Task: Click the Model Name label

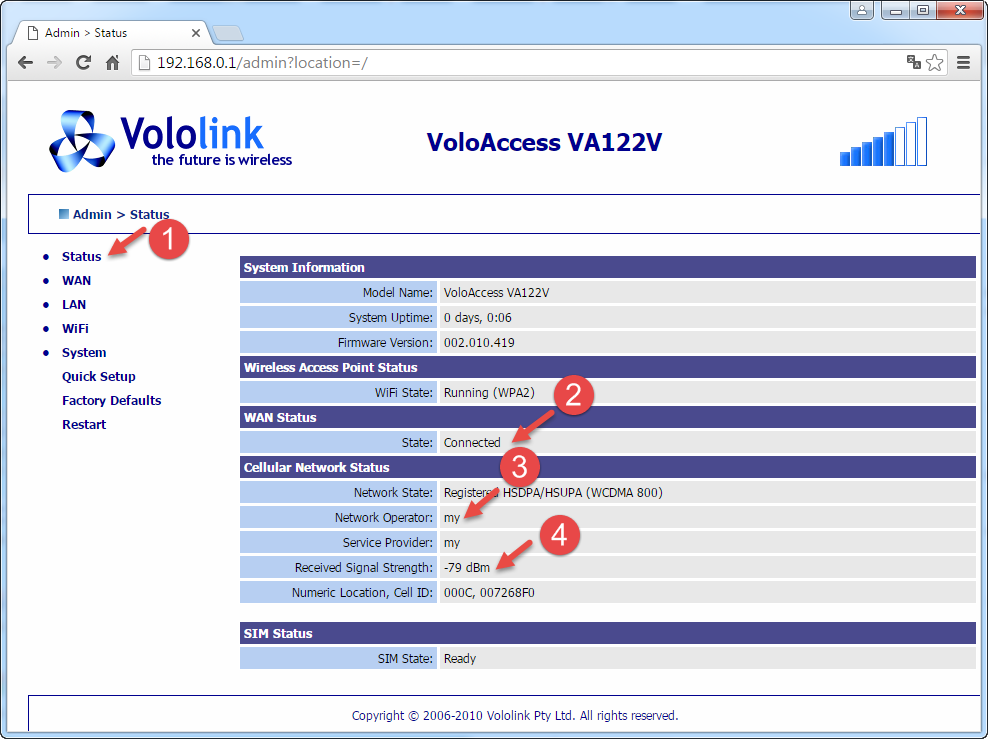Action: point(398,292)
